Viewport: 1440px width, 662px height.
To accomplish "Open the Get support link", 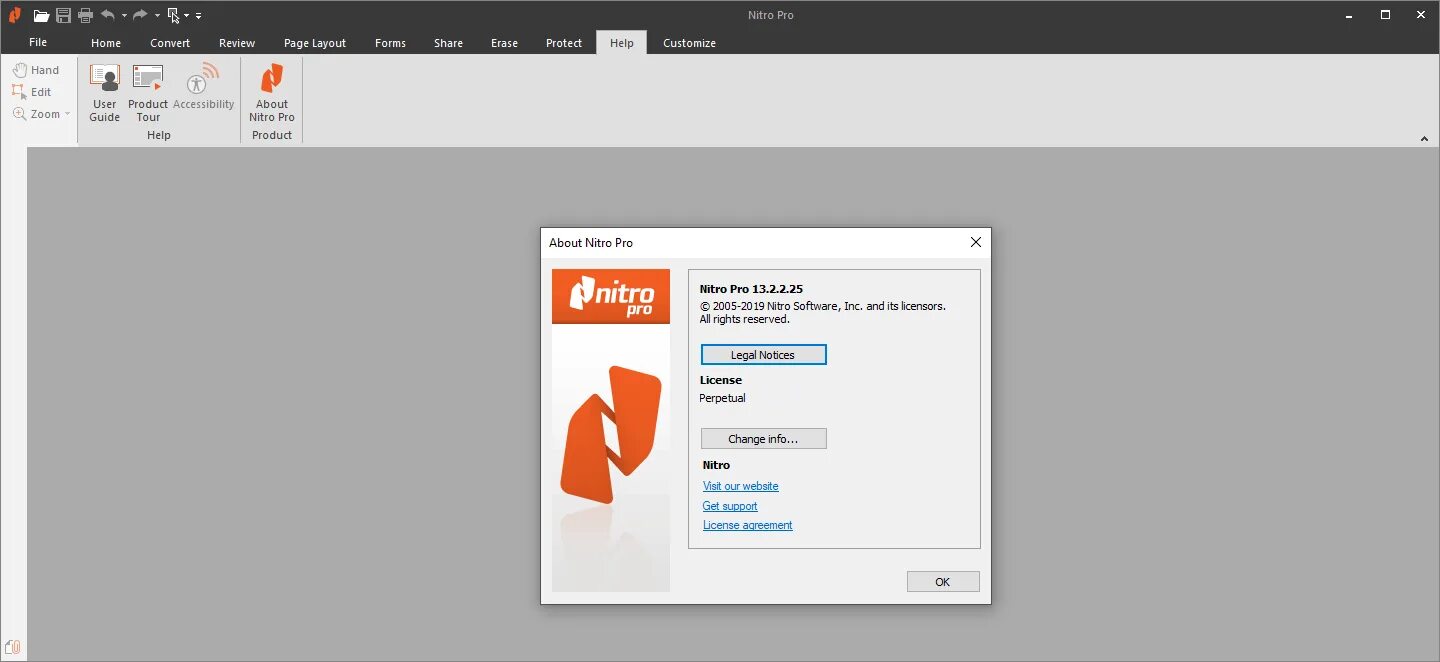I will tap(730, 506).
